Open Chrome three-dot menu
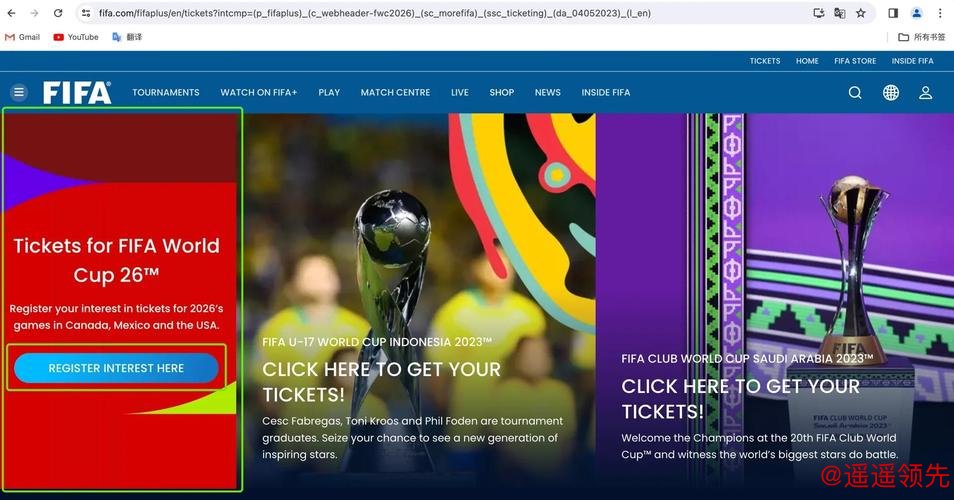The image size is (954, 500). click(939, 13)
